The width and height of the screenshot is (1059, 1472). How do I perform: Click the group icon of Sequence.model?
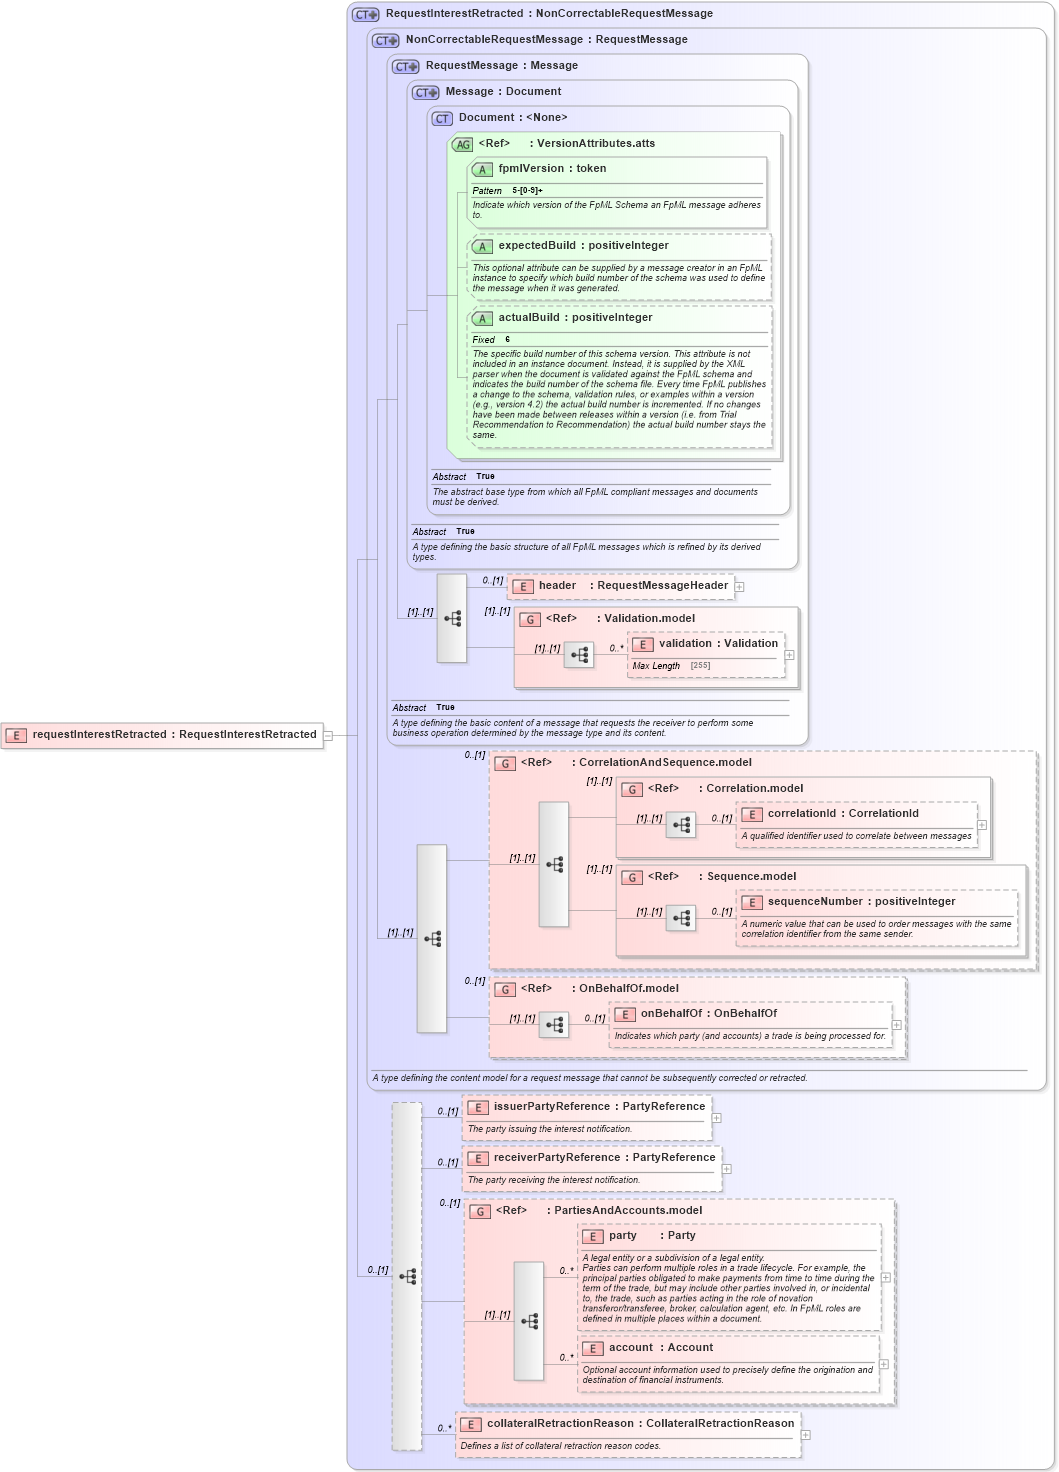632,877
